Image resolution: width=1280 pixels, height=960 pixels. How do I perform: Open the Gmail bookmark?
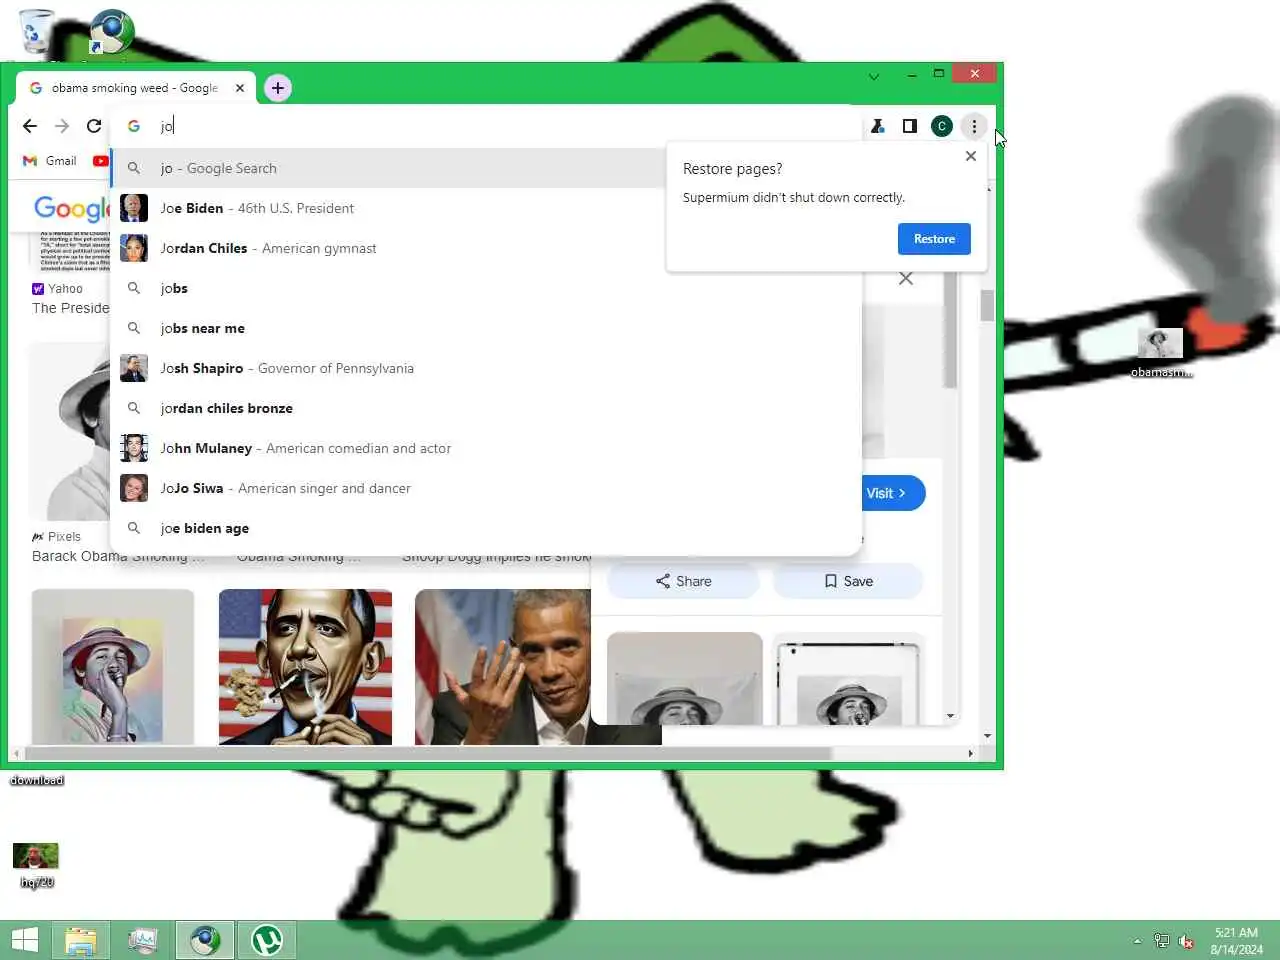pos(50,161)
